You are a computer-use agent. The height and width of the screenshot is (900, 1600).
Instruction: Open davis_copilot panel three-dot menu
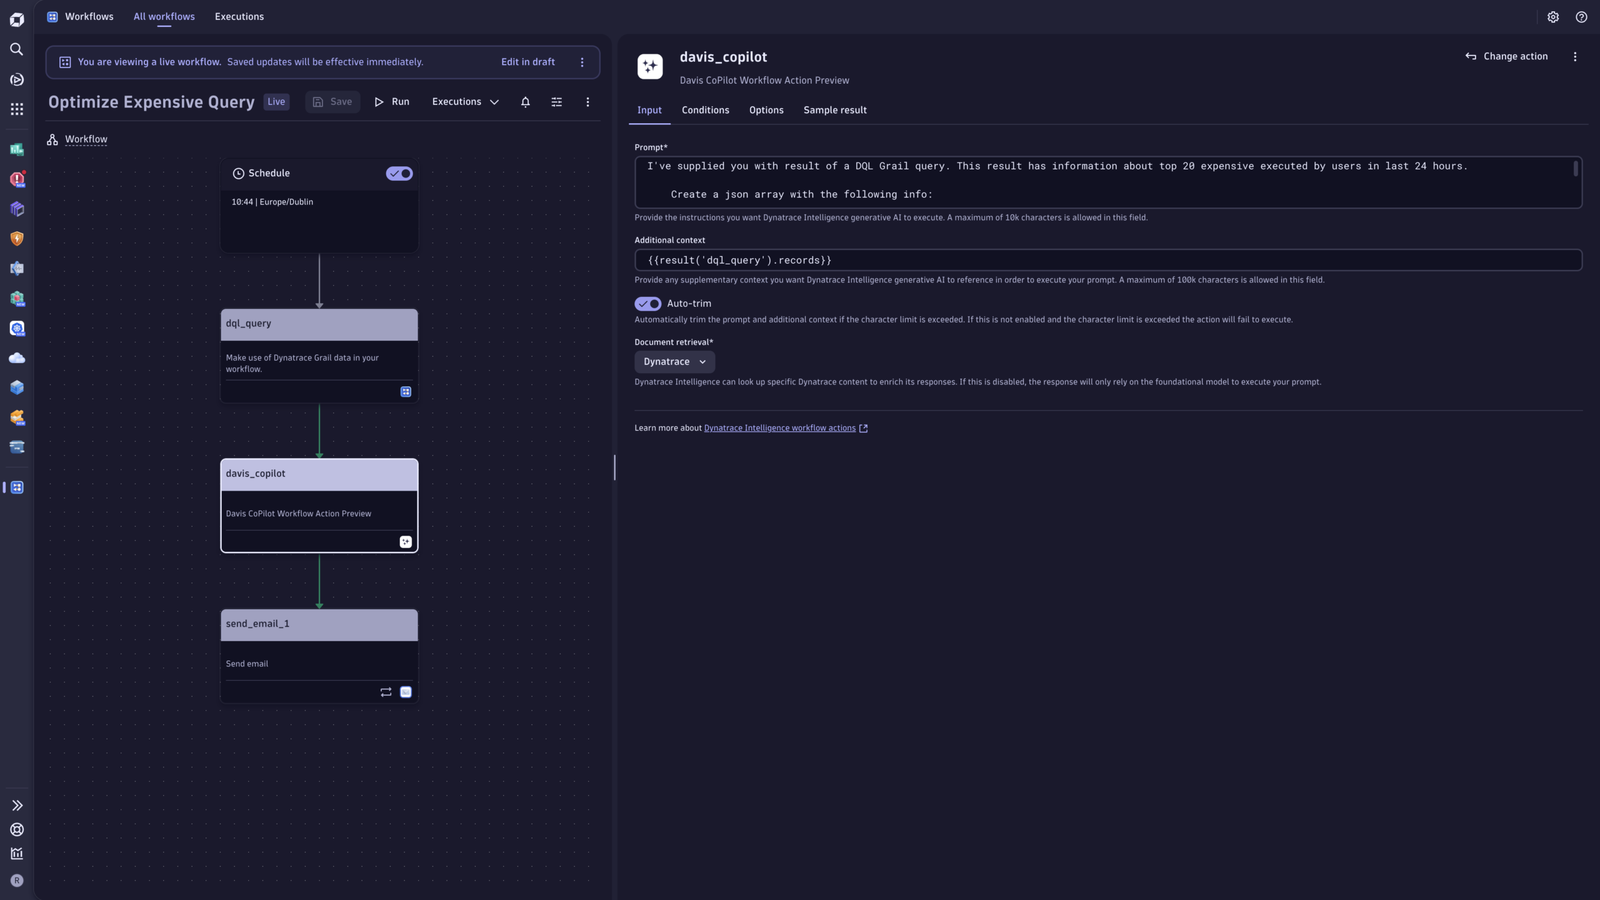pyautogui.click(x=1575, y=57)
